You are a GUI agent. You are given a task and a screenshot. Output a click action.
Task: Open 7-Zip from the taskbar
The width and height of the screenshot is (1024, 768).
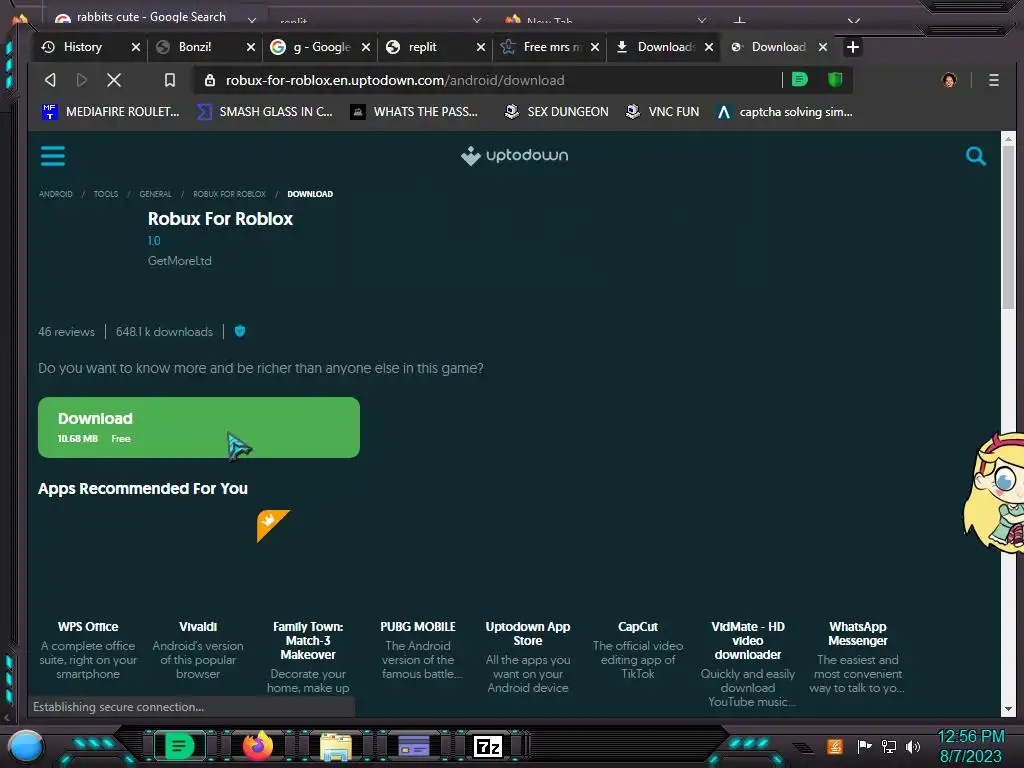pos(487,746)
